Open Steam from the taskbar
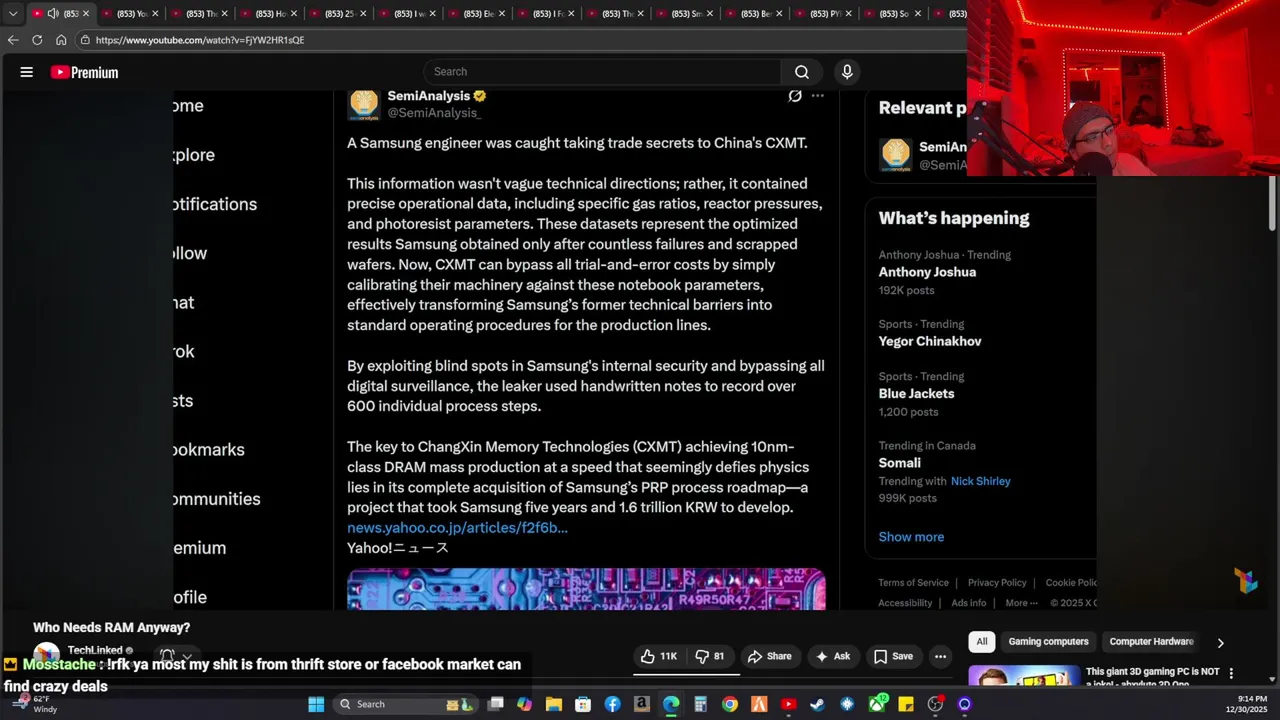Viewport: 1280px width, 720px height. coord(817,704)
